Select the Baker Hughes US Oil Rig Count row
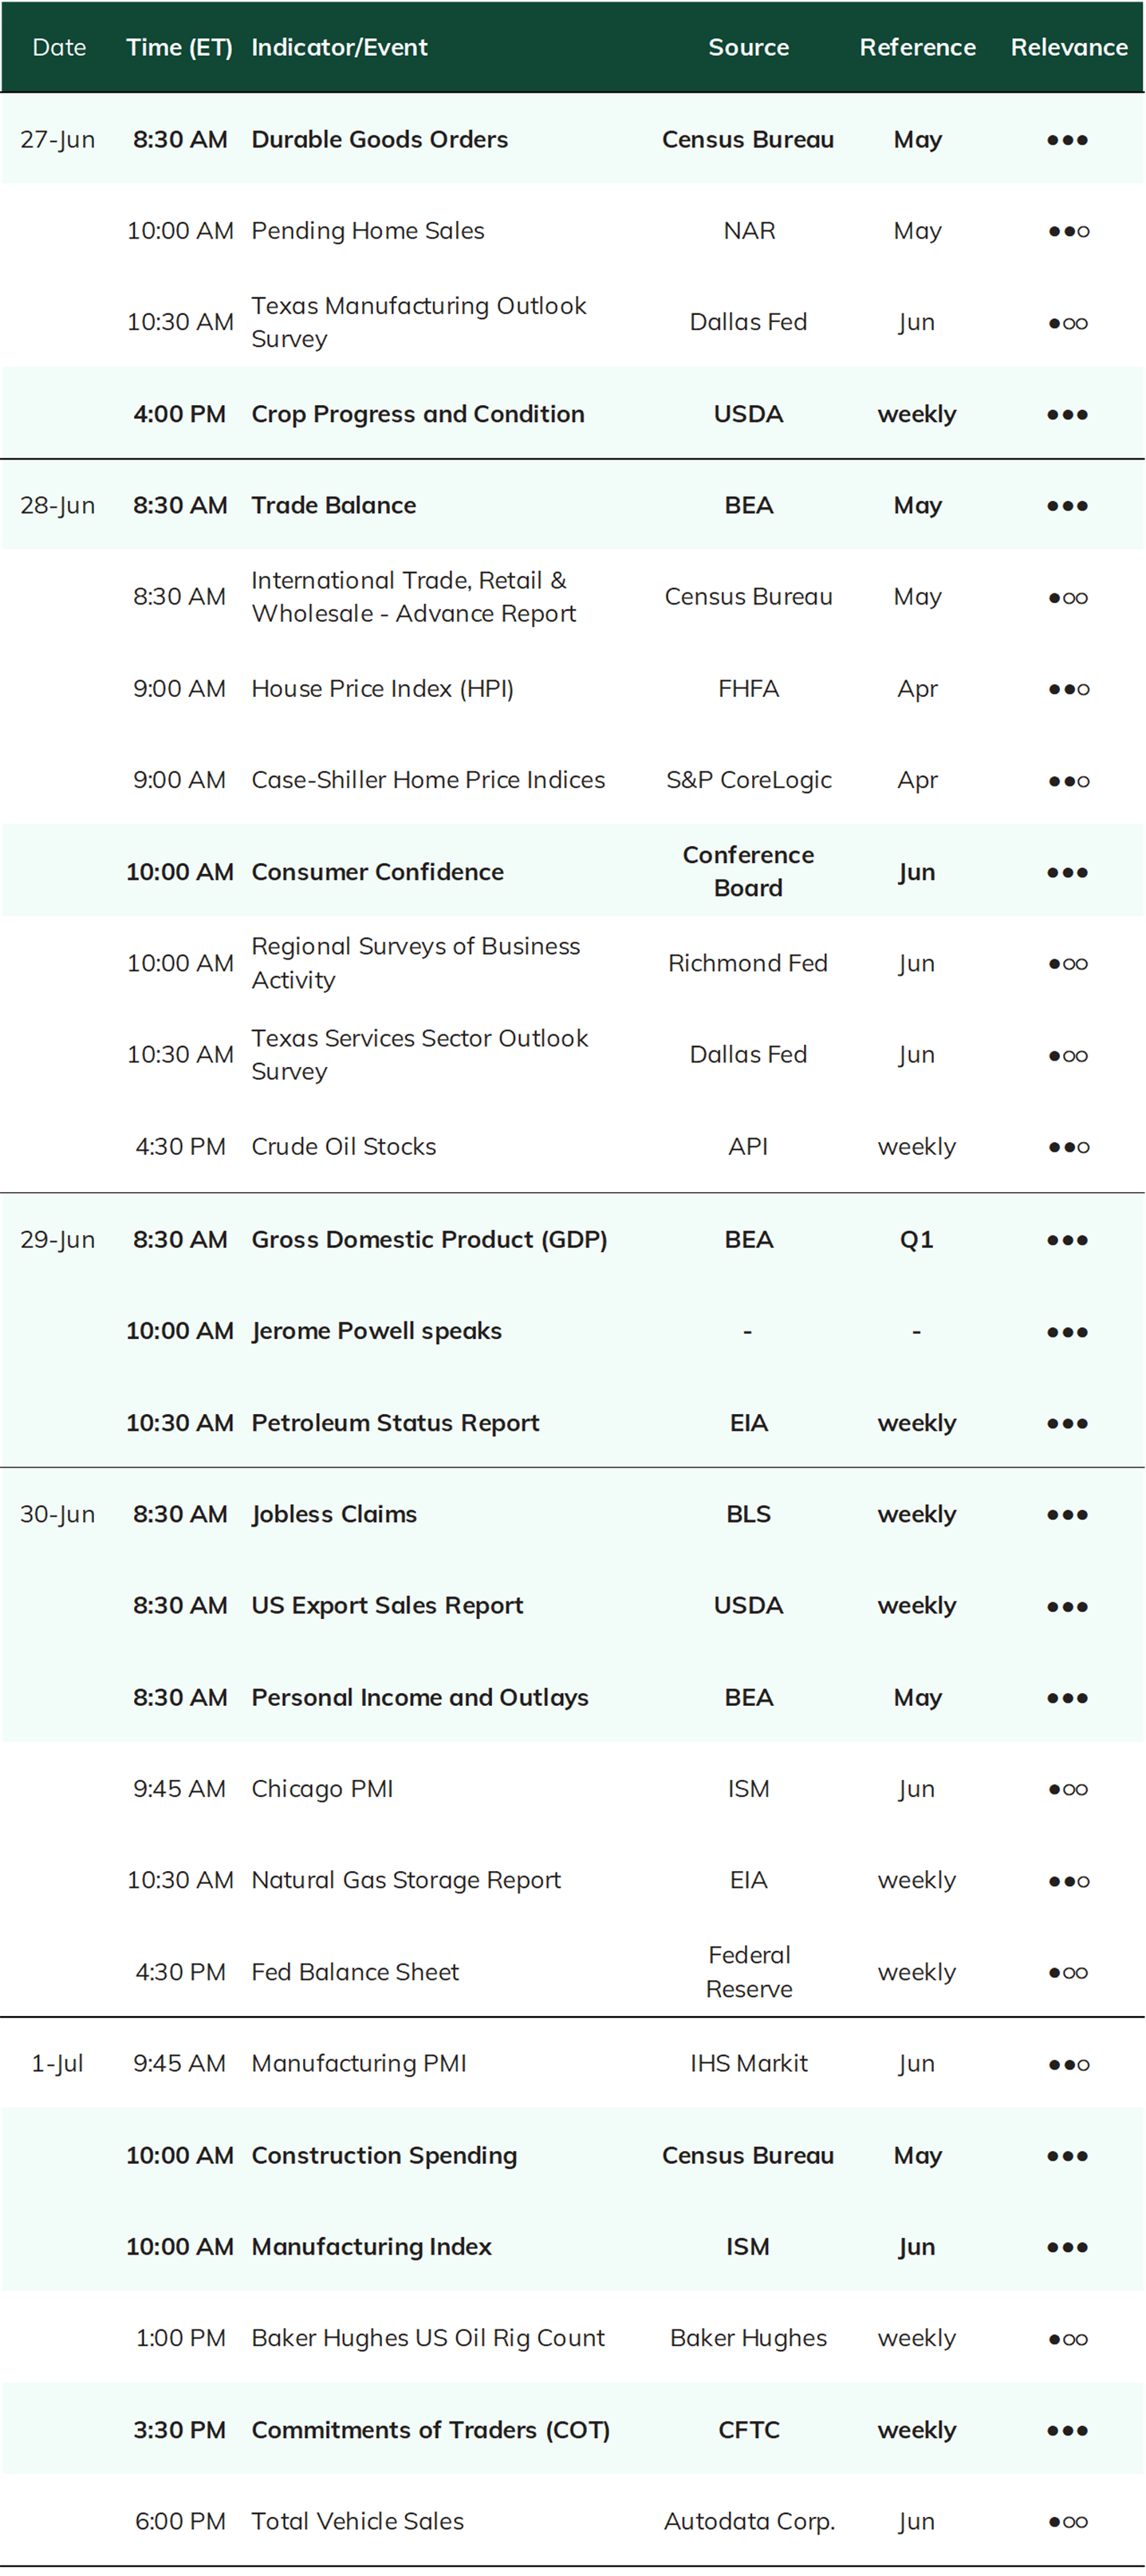The width and height of the screenshot is (1146, 2576). pyautogui.click(x=572, y=2338)
